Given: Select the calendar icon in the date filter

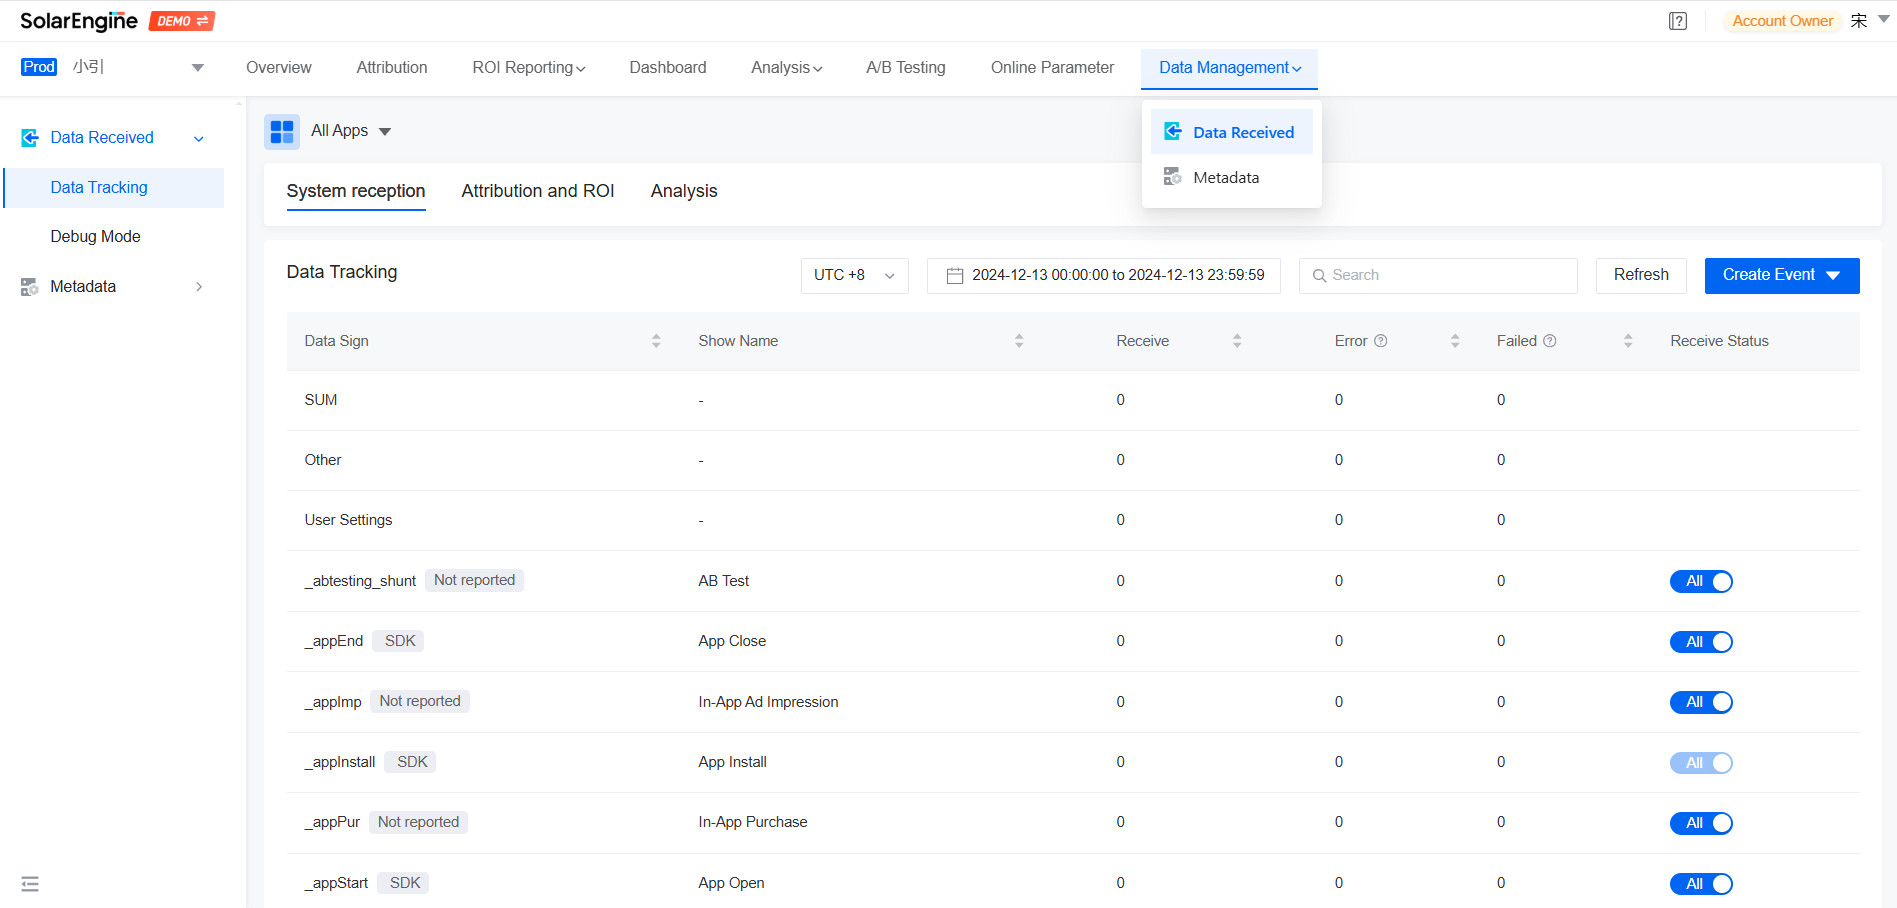Looking at the screenshot, I should pos(954,275).
